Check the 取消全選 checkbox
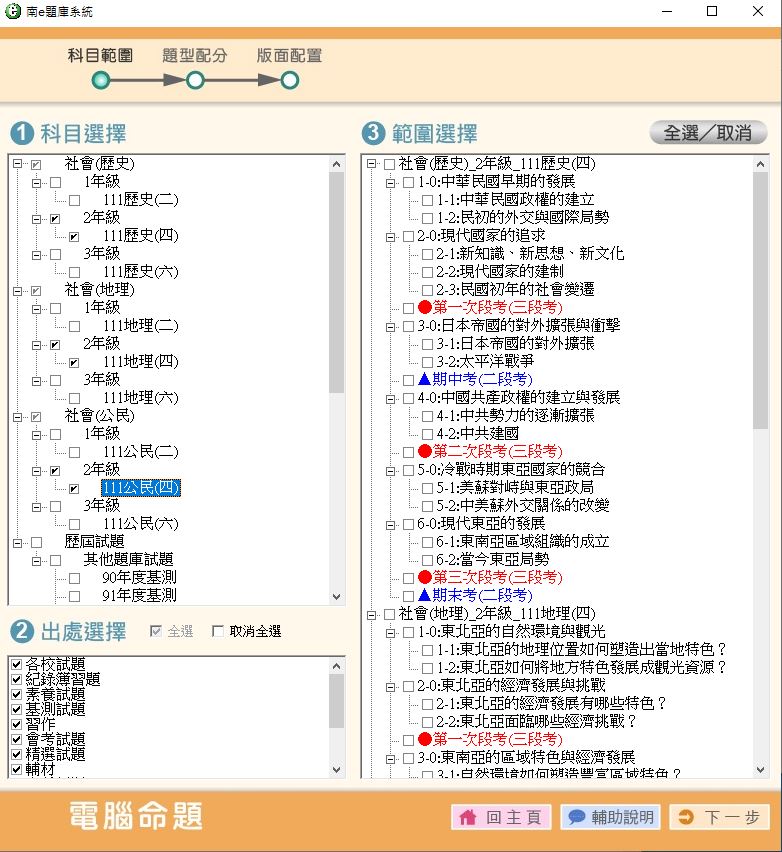 tap(218, 631)
